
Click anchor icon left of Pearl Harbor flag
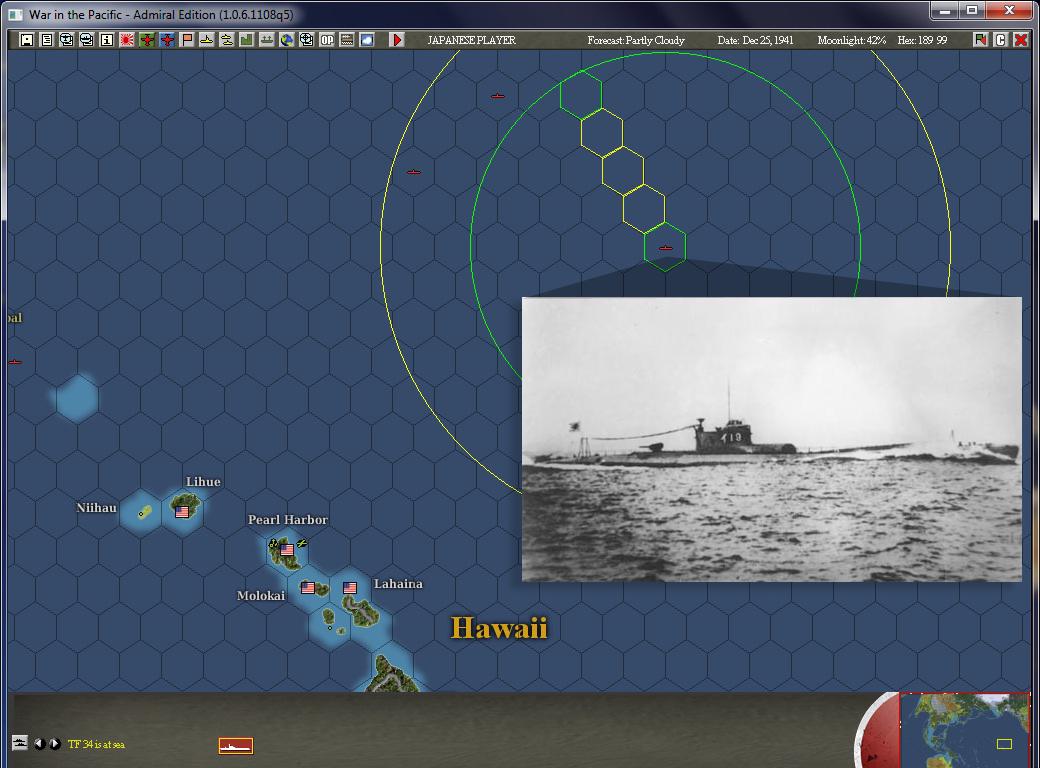[x=273, y=544]
